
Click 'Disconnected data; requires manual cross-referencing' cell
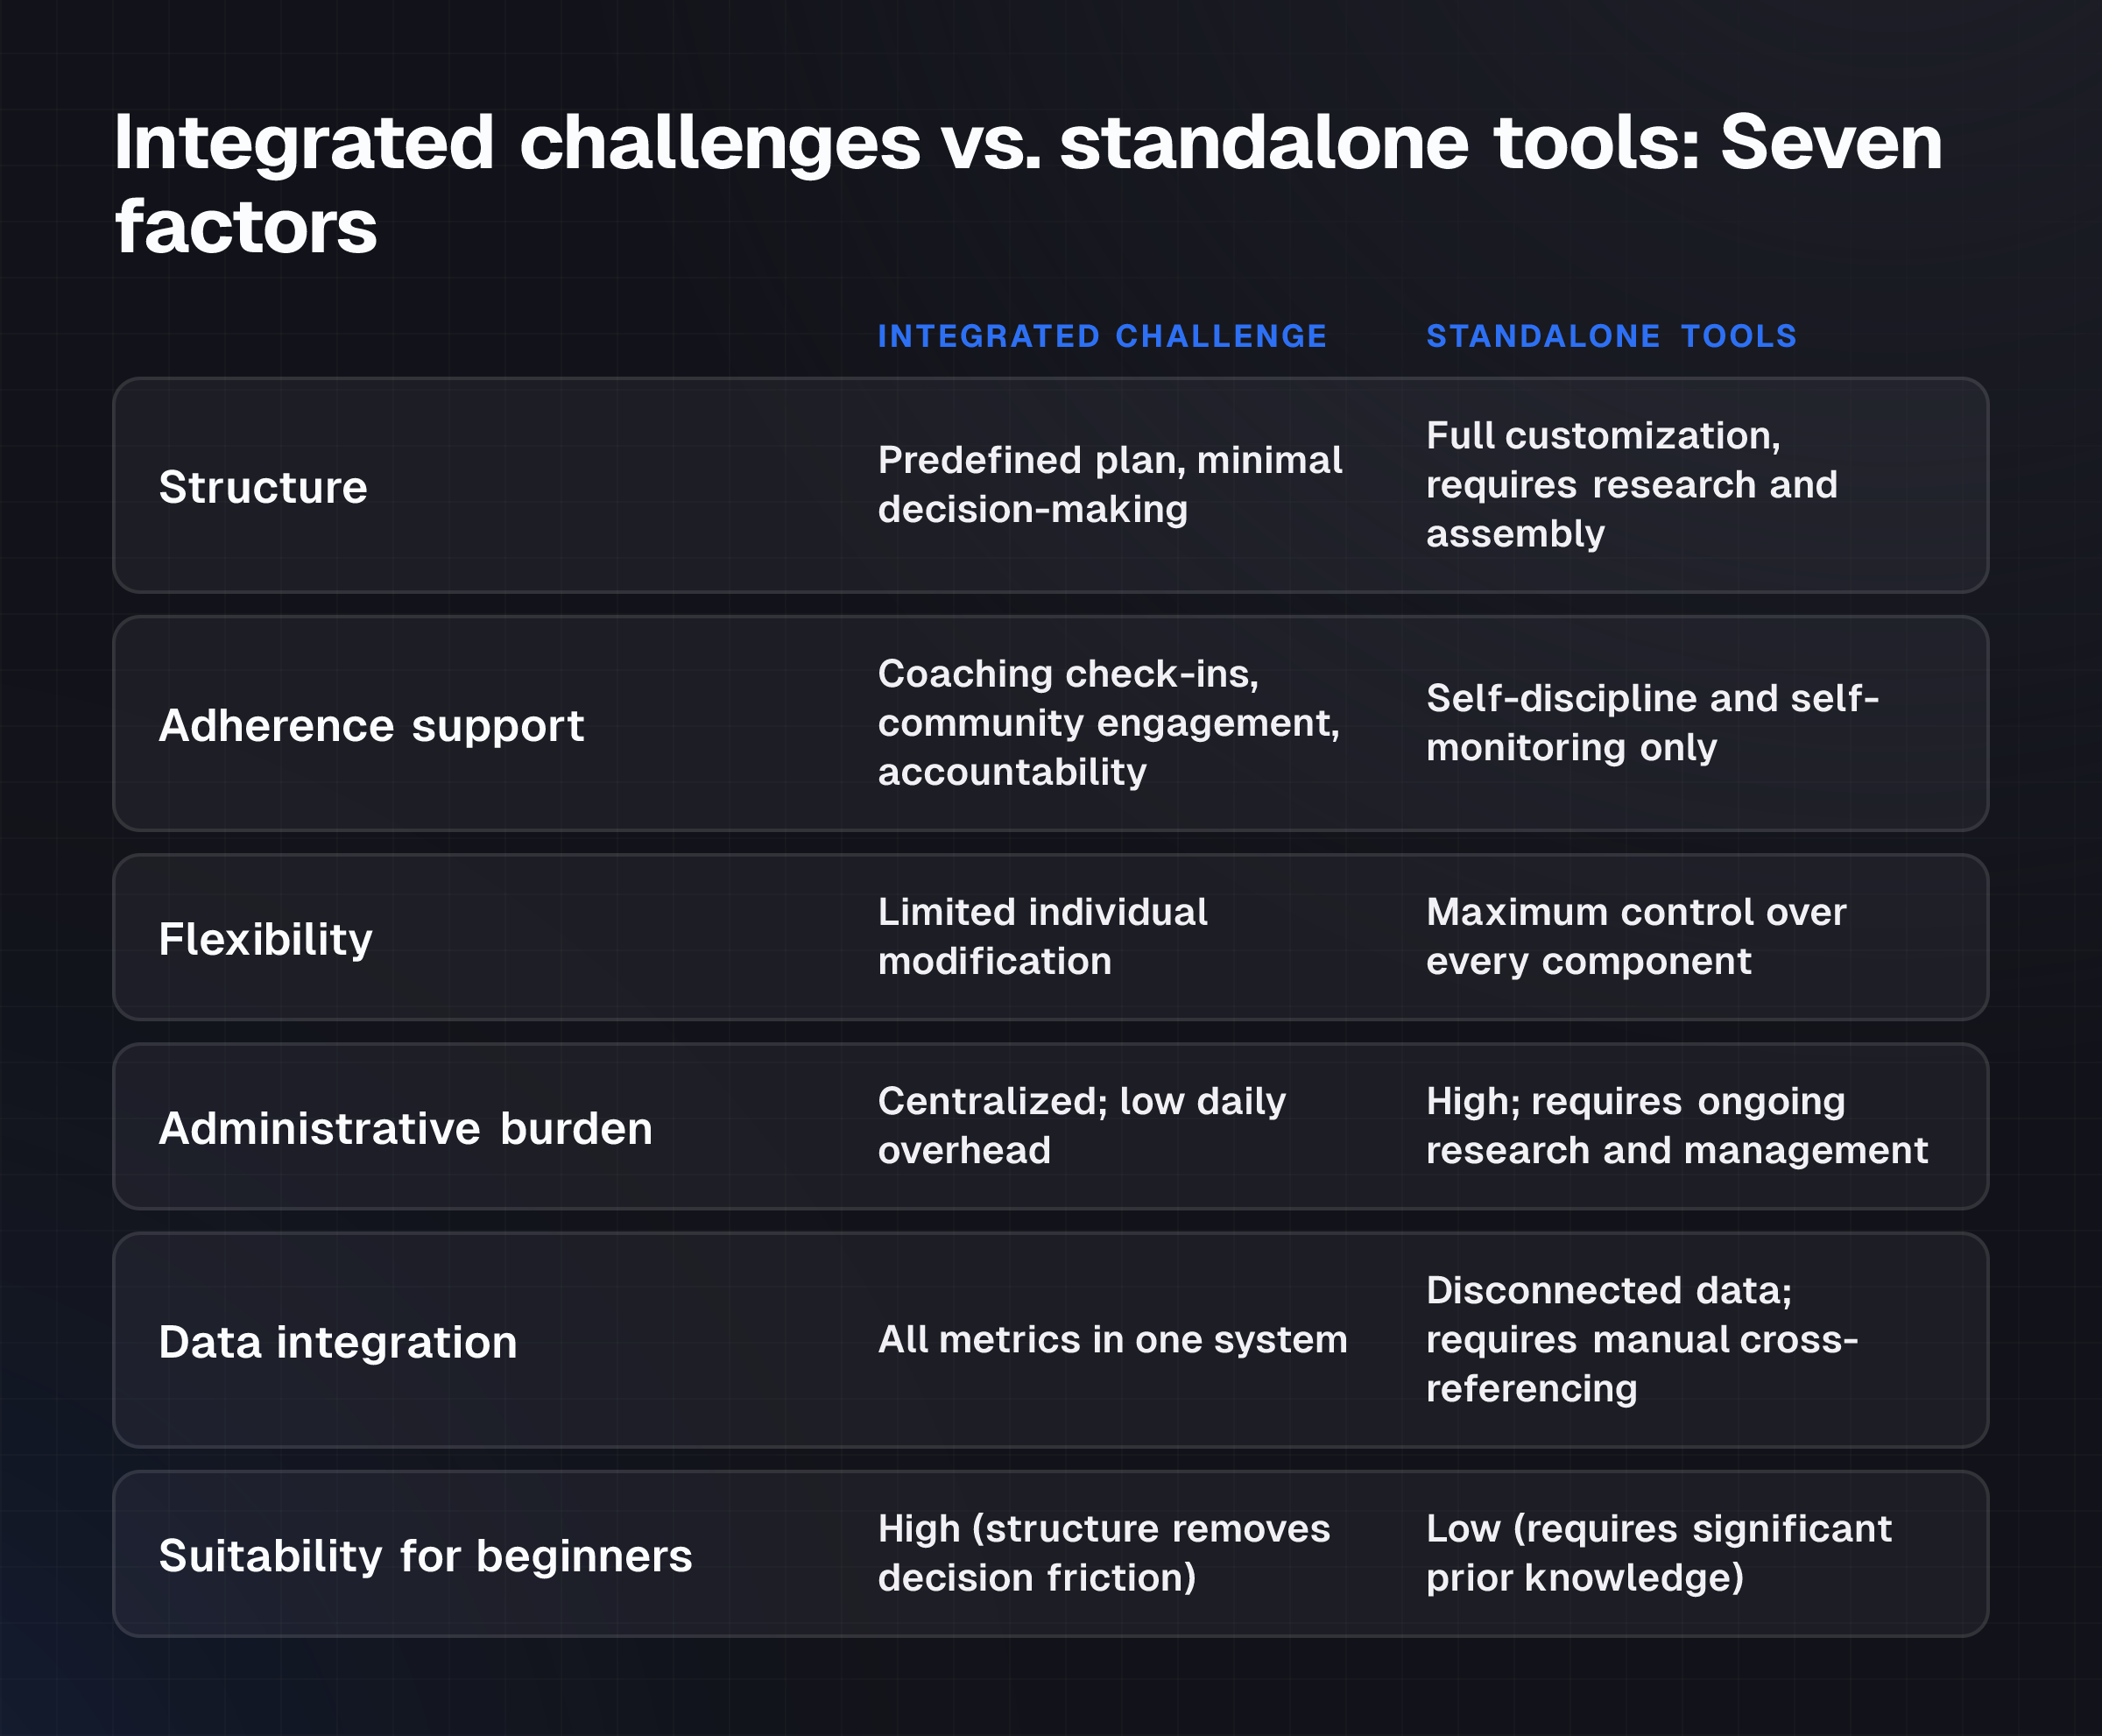click(x=1642, y=1340)
